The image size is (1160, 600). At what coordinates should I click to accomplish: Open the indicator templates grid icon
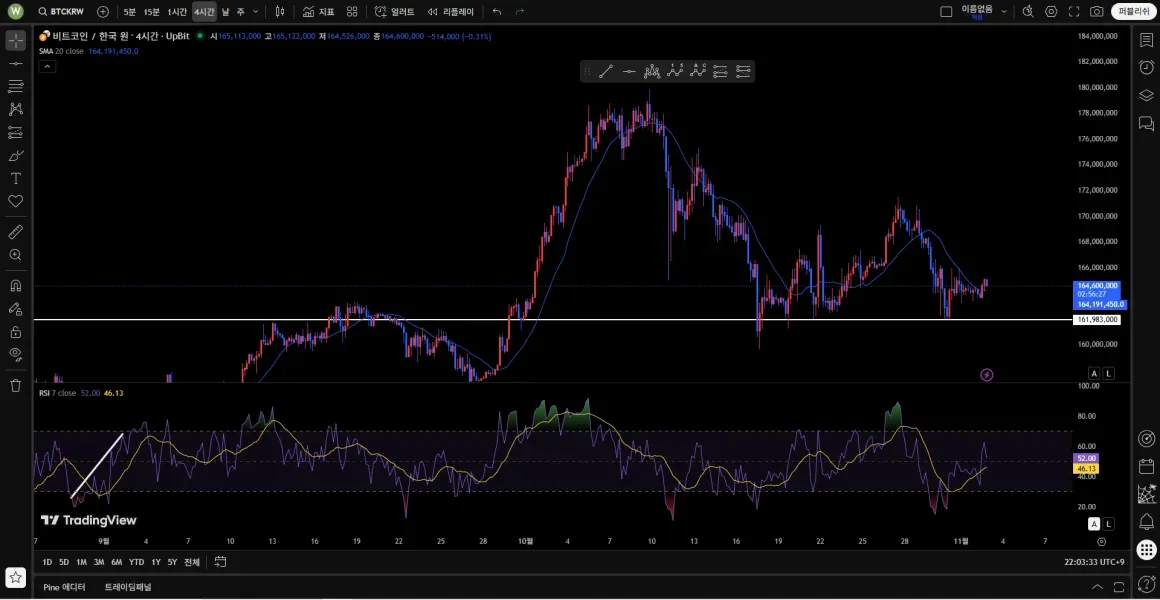coord(352,12)
